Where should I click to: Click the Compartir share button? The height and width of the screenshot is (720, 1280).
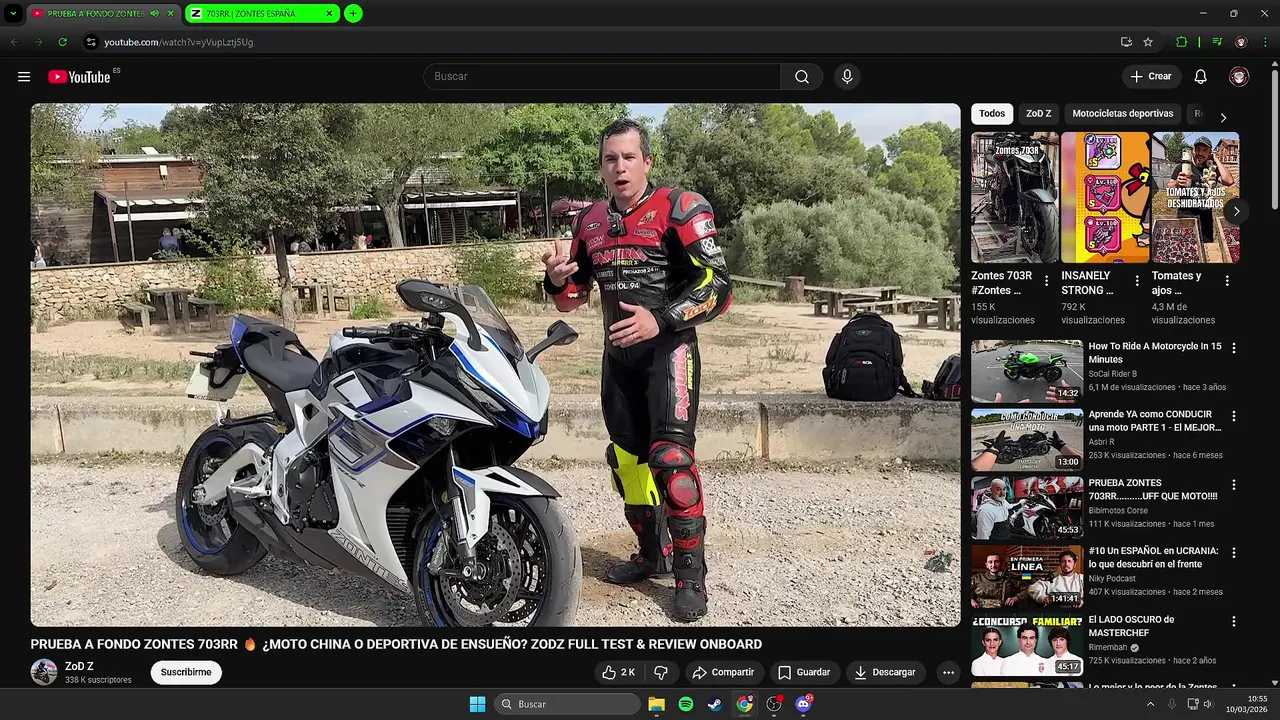(x=723, y=672)
